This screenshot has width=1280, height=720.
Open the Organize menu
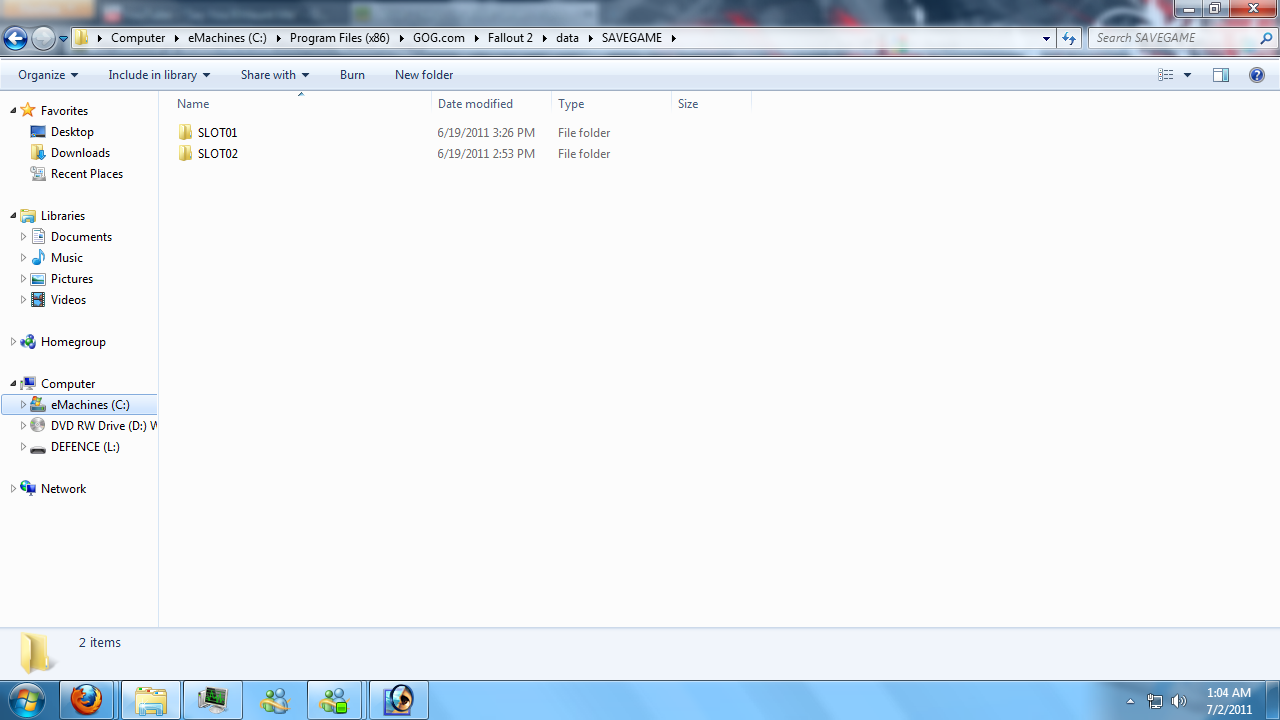click(x=48, y=75)
